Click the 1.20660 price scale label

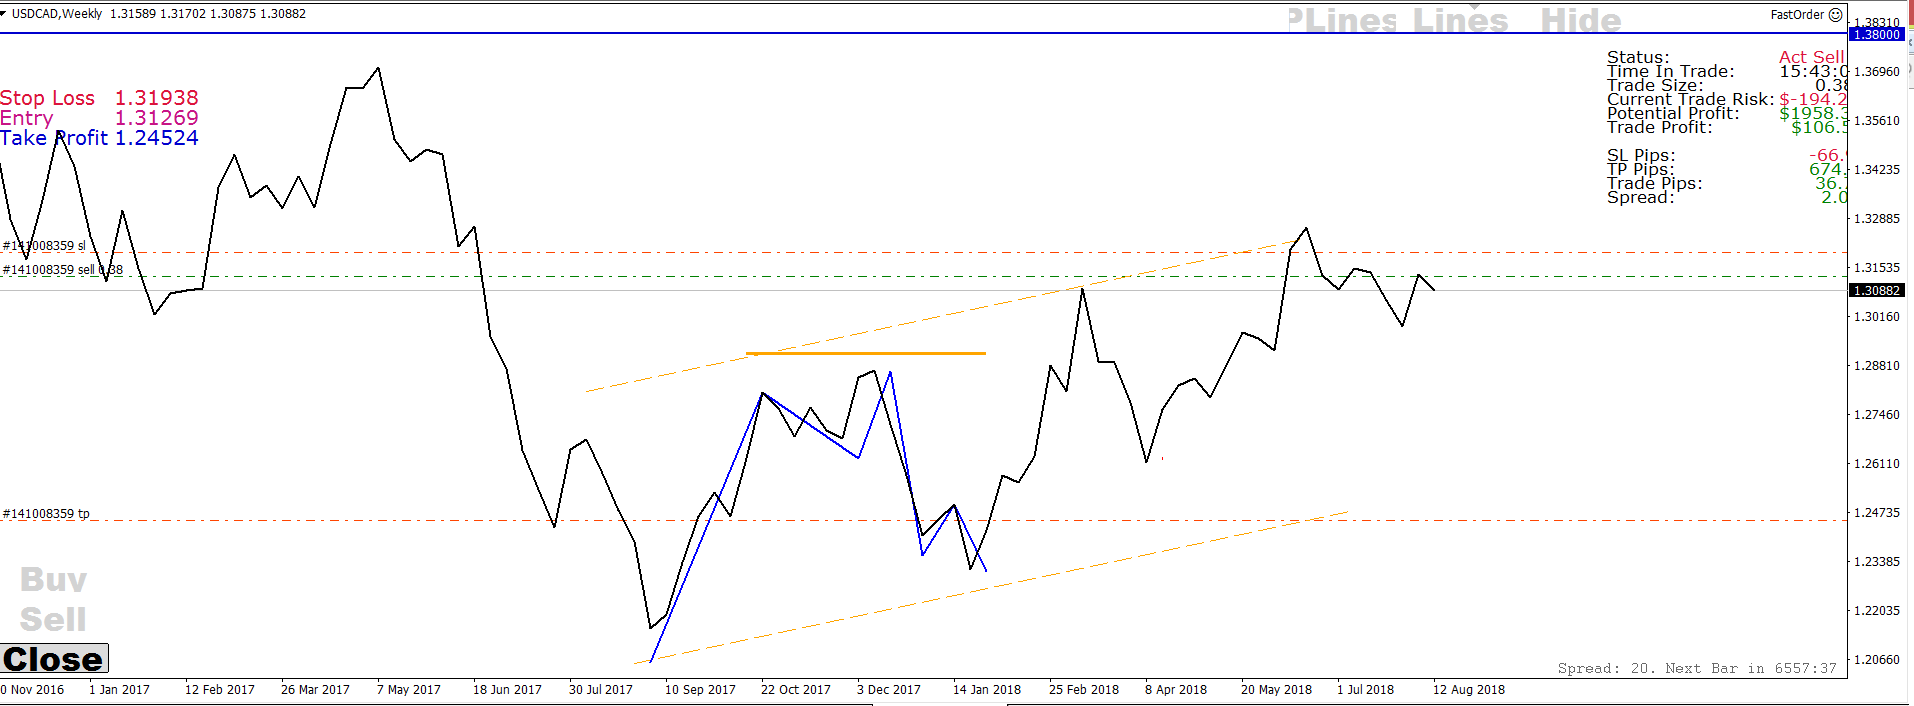pos(1877,660)
